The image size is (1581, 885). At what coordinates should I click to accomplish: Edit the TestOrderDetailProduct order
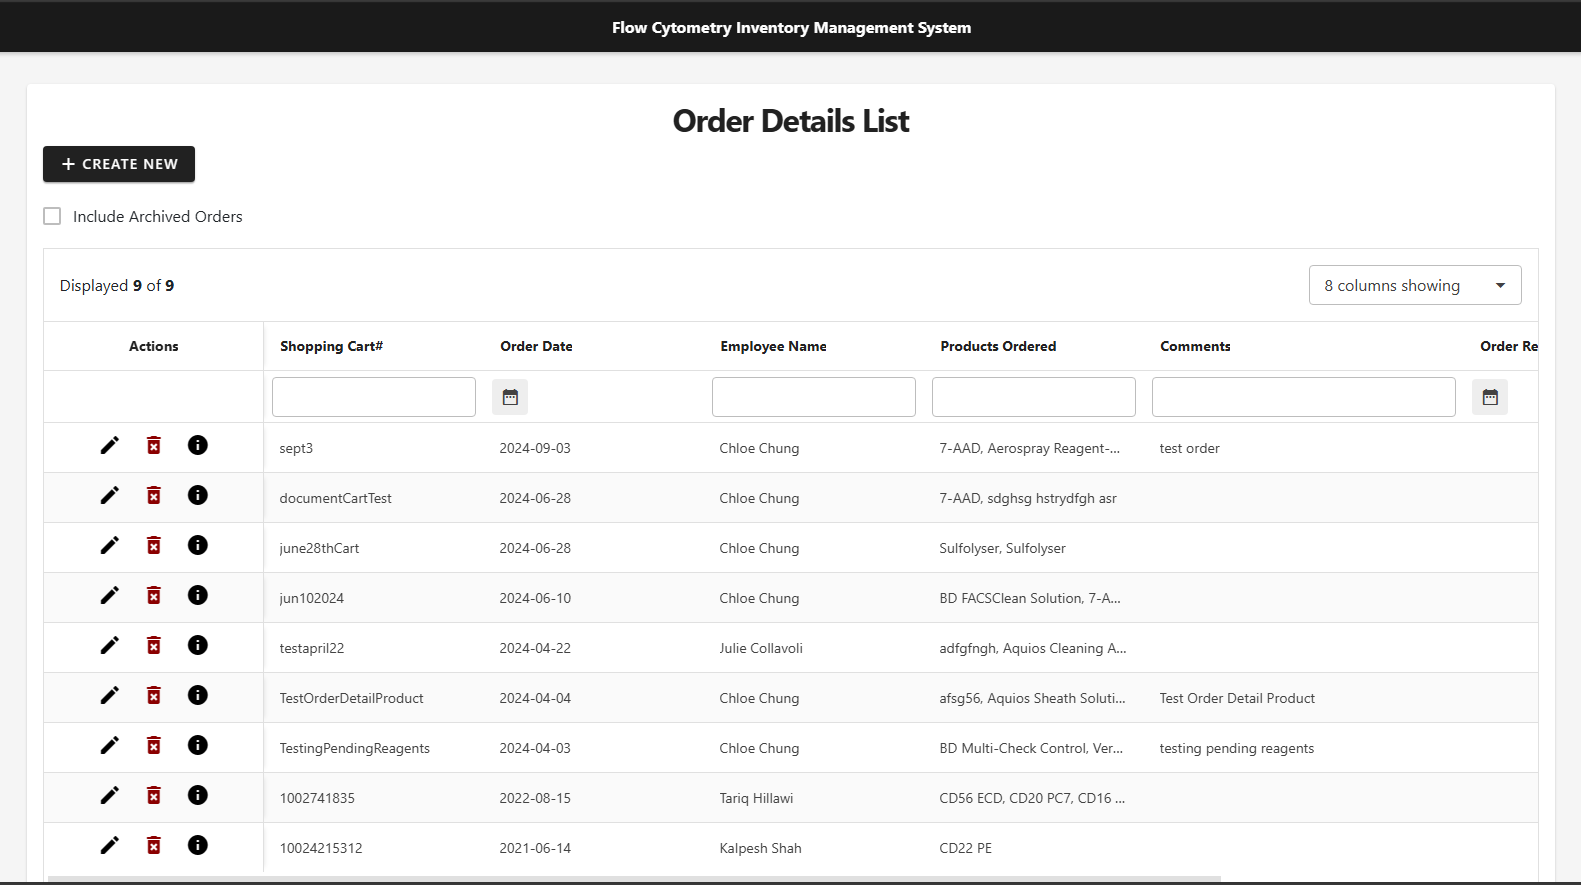click(x=110, y=695)
